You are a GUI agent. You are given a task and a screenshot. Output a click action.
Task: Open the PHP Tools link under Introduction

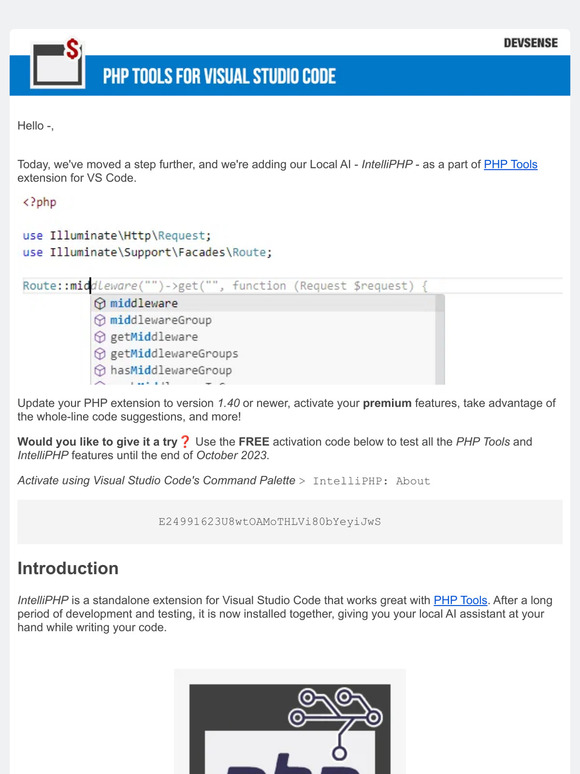pyautogui.click(x=460, y=600)
